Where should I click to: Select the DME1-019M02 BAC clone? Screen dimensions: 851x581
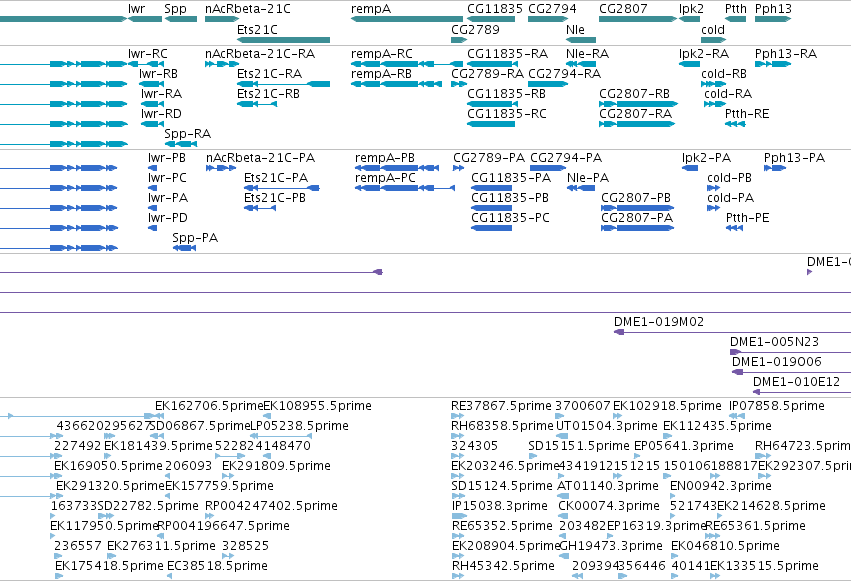click(732, 332)
